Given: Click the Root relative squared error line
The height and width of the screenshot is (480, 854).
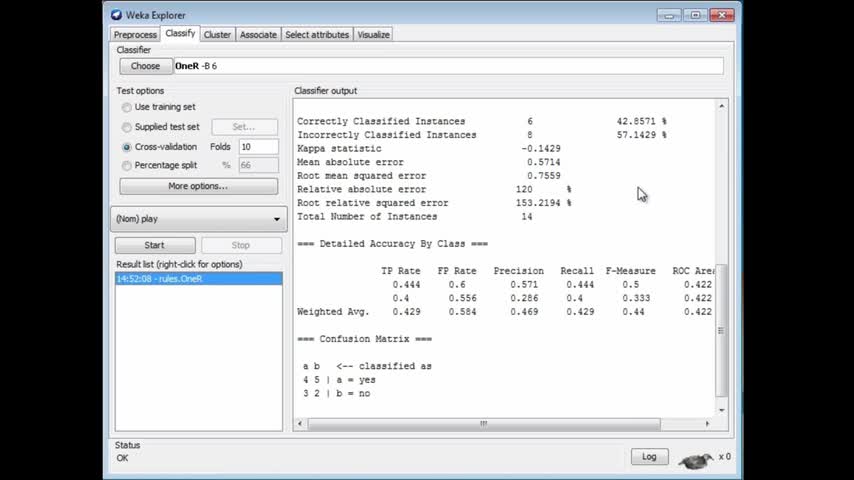Looking at the screenshot, I should pyautogui.click(x=434, y=203).
